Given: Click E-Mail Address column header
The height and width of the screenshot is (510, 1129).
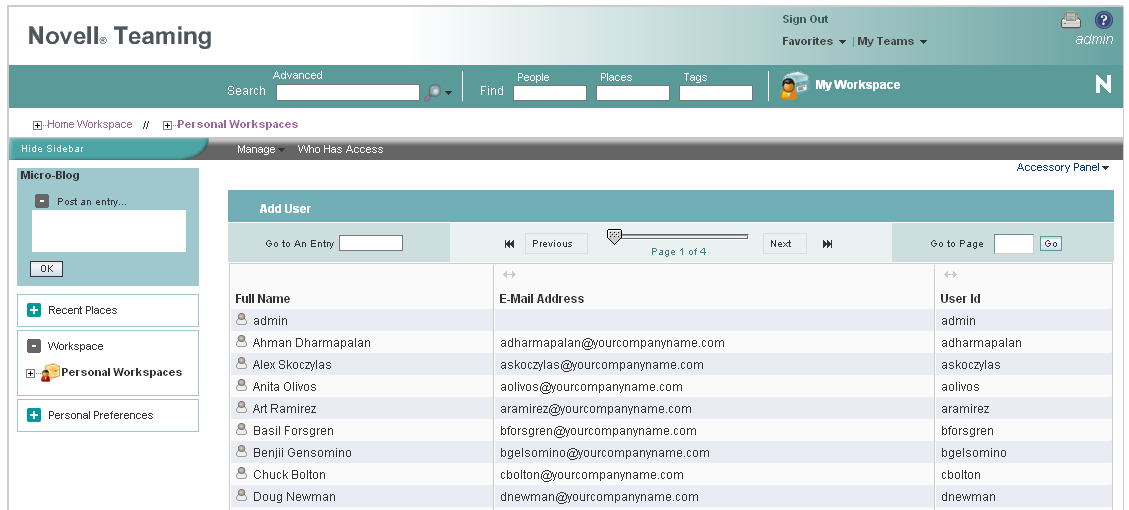Looking at the screenshot, I should [x=541, y=299].
